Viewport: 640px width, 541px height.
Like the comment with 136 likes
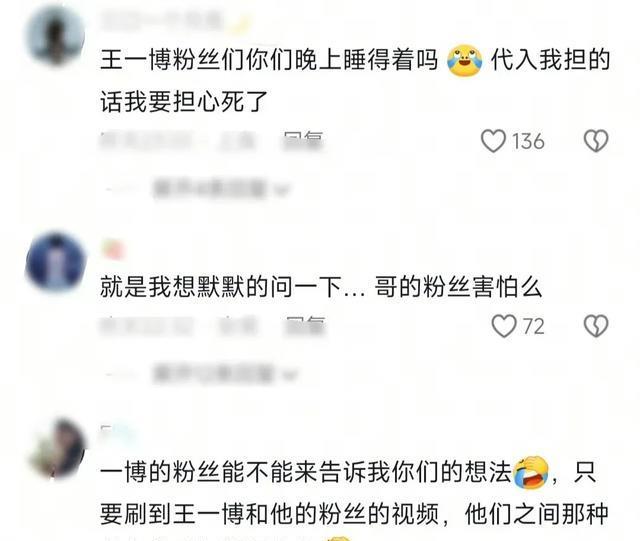pyautogui.click(x=493, y=141)
